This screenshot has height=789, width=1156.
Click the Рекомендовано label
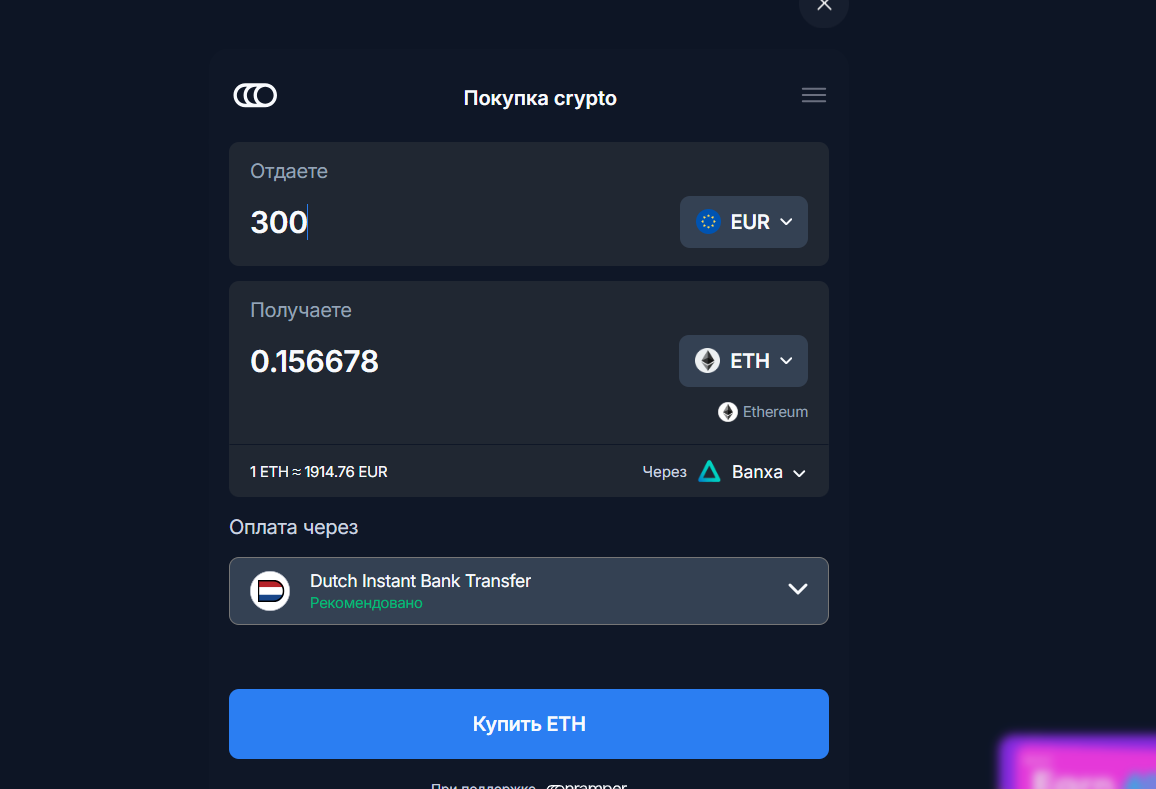[366, 603]
